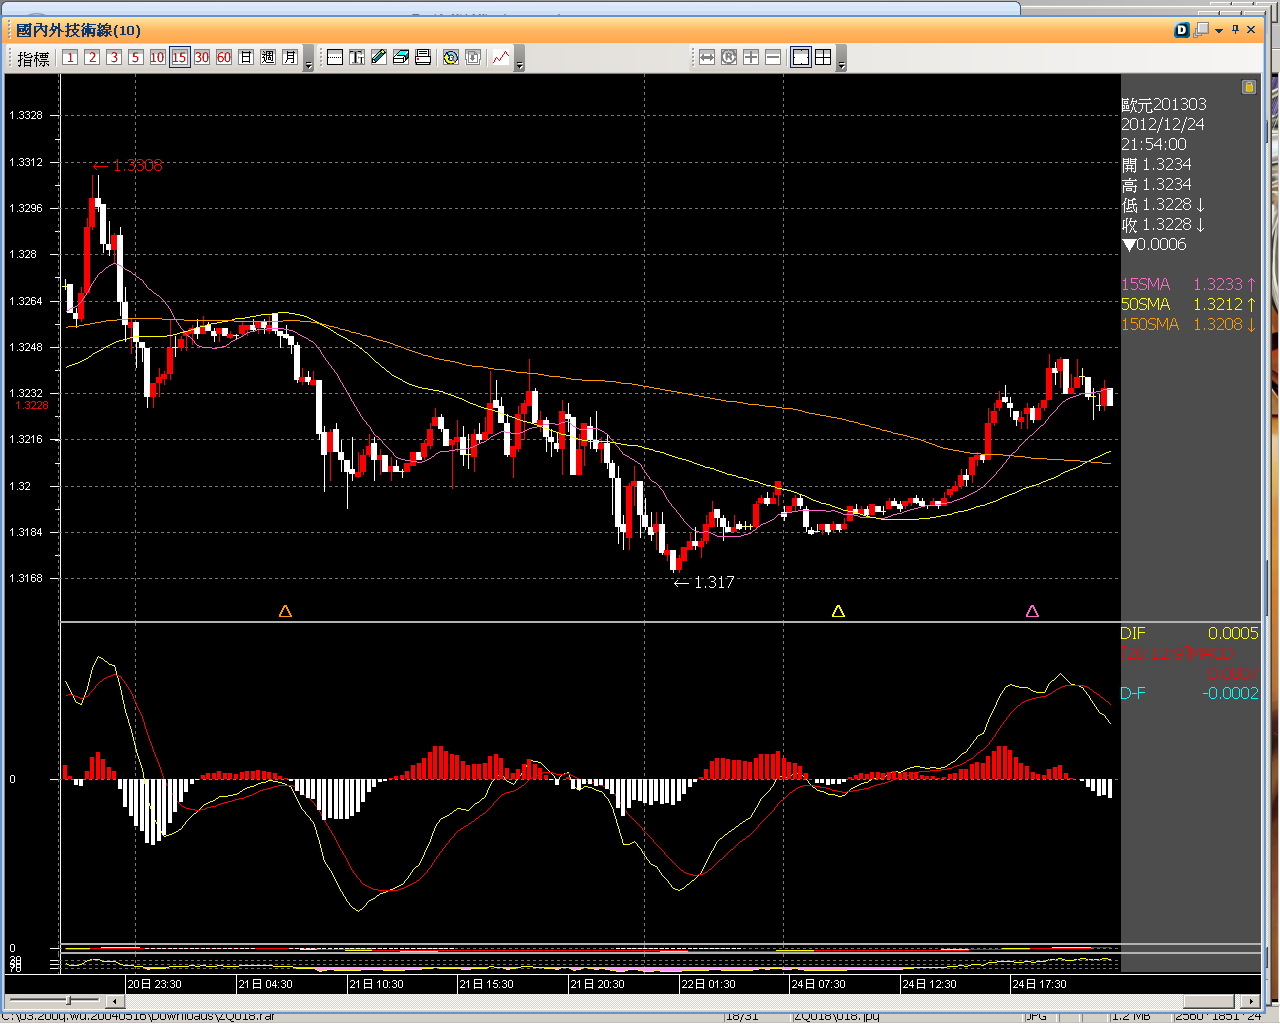Switch to the 1-minute timeframe
The width and height of the screenshot is (1280, 1024).
[x=70, y=58]
